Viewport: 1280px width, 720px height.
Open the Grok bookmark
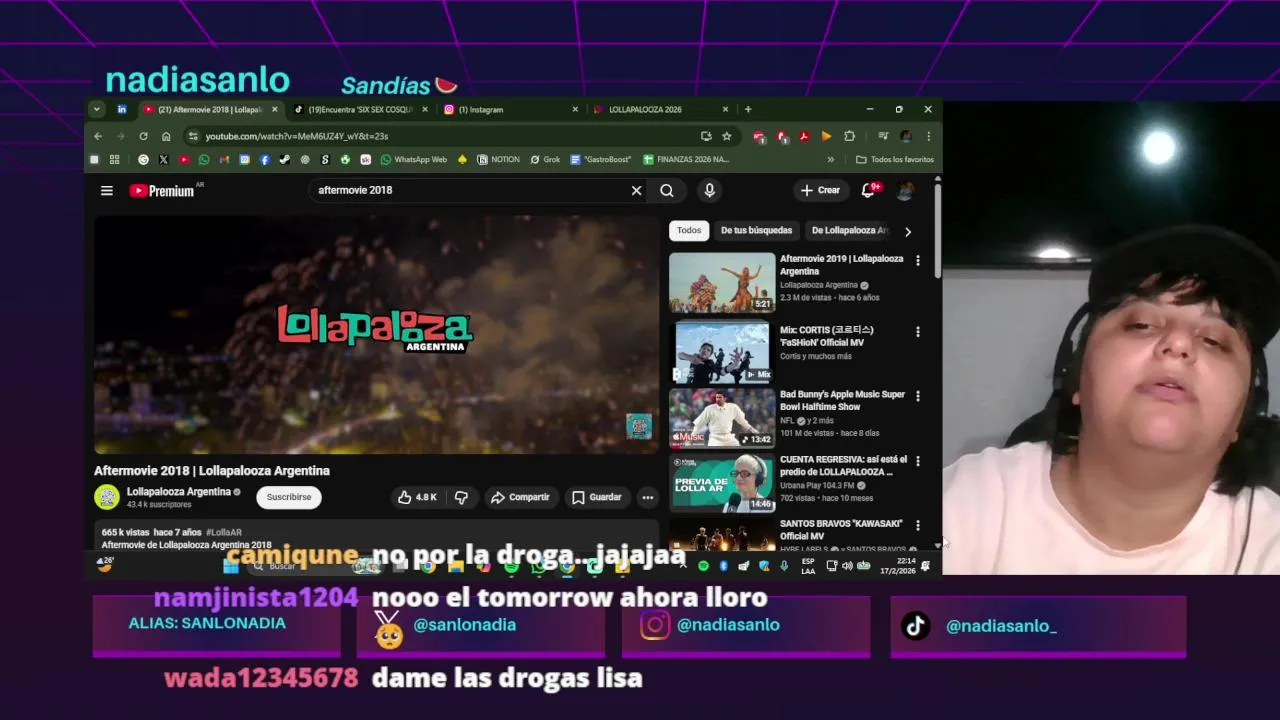click(x=545, y=160)
